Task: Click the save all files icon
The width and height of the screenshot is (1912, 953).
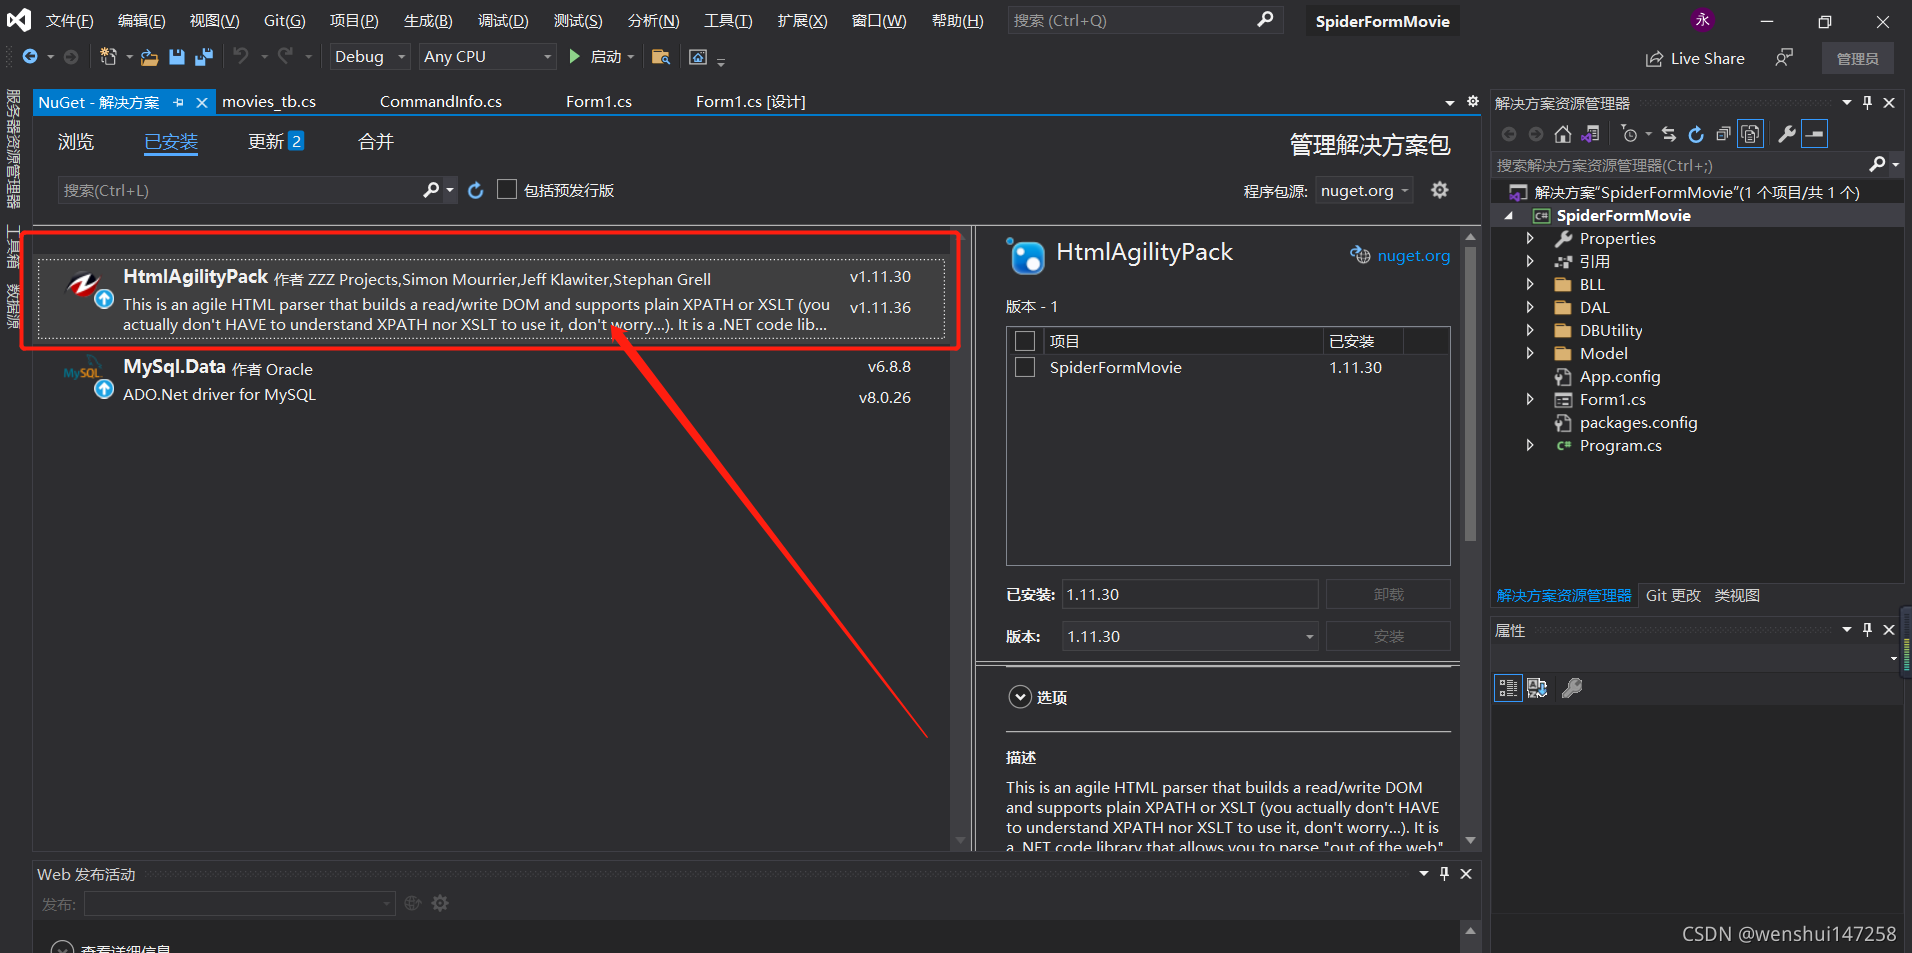Action: [x=204, y=57]
